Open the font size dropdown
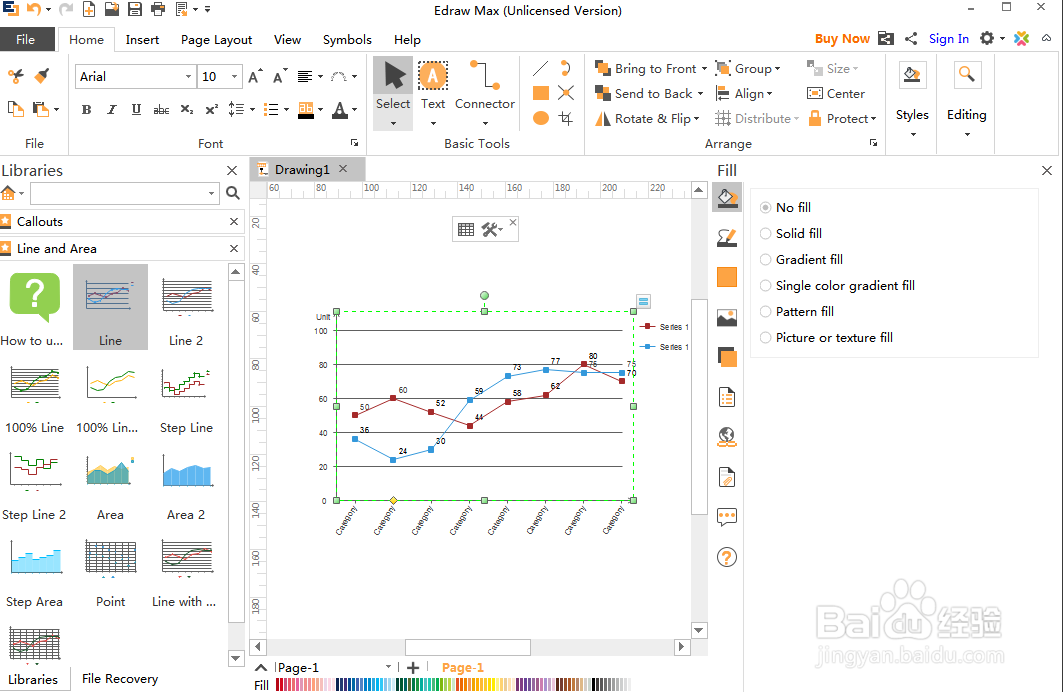The height and width of the screenshot is (692, 1063). [x=234, y=77]
